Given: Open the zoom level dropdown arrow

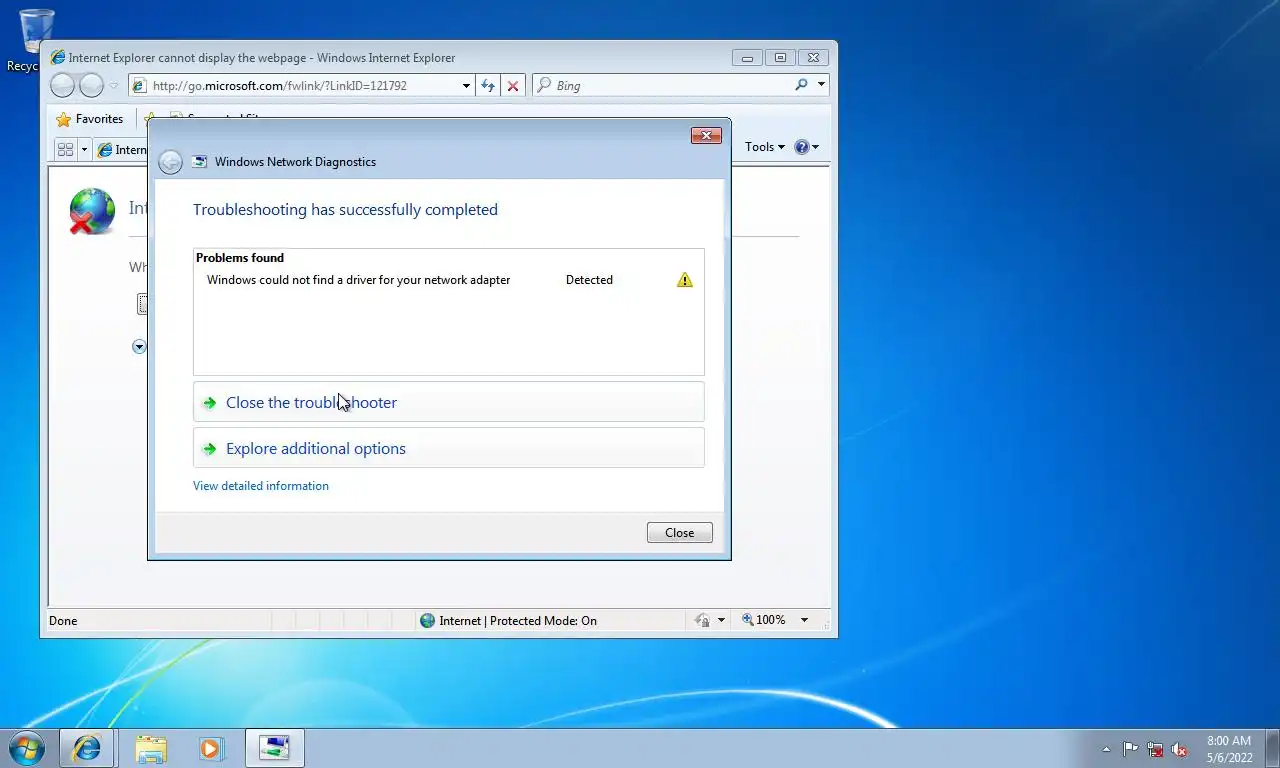Looking at the screenshot, I should coord(804,620).
